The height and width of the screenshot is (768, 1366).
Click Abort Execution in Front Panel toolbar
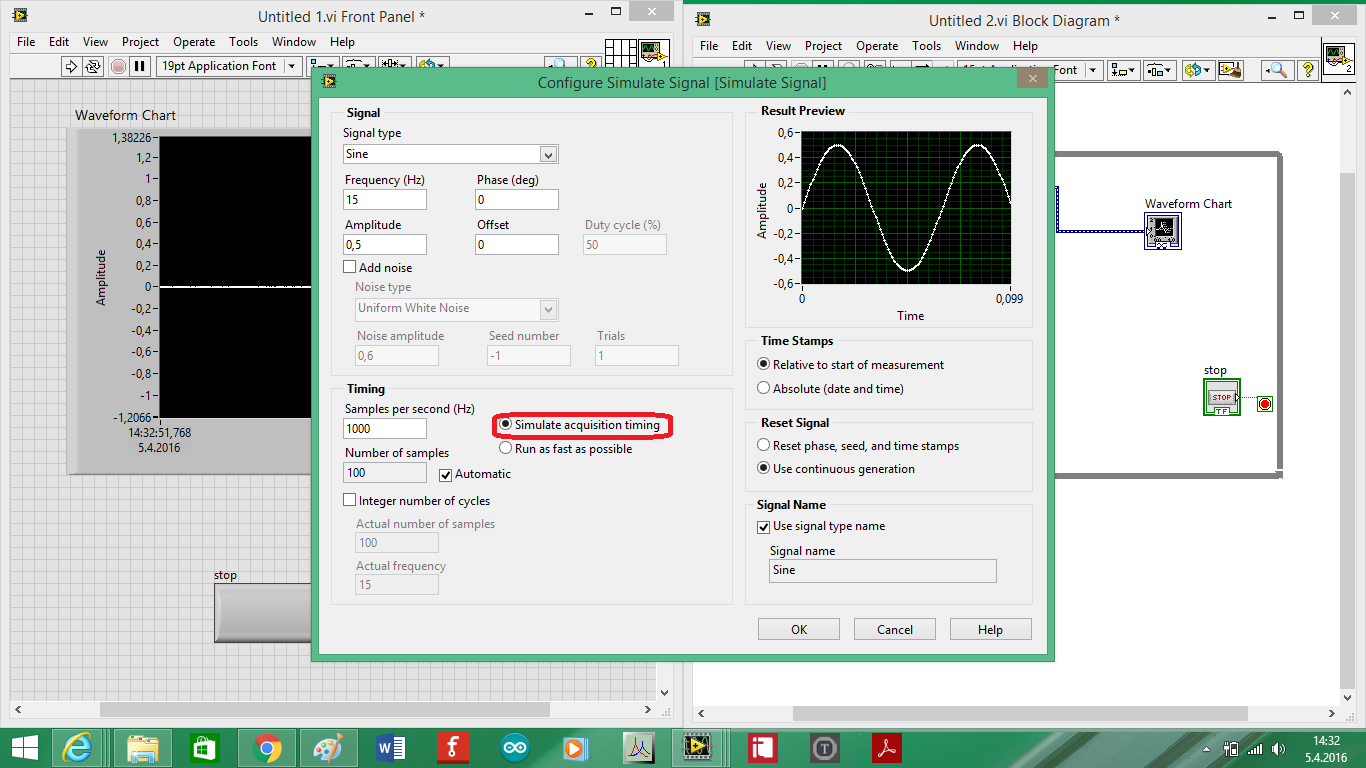pos(118,66)
